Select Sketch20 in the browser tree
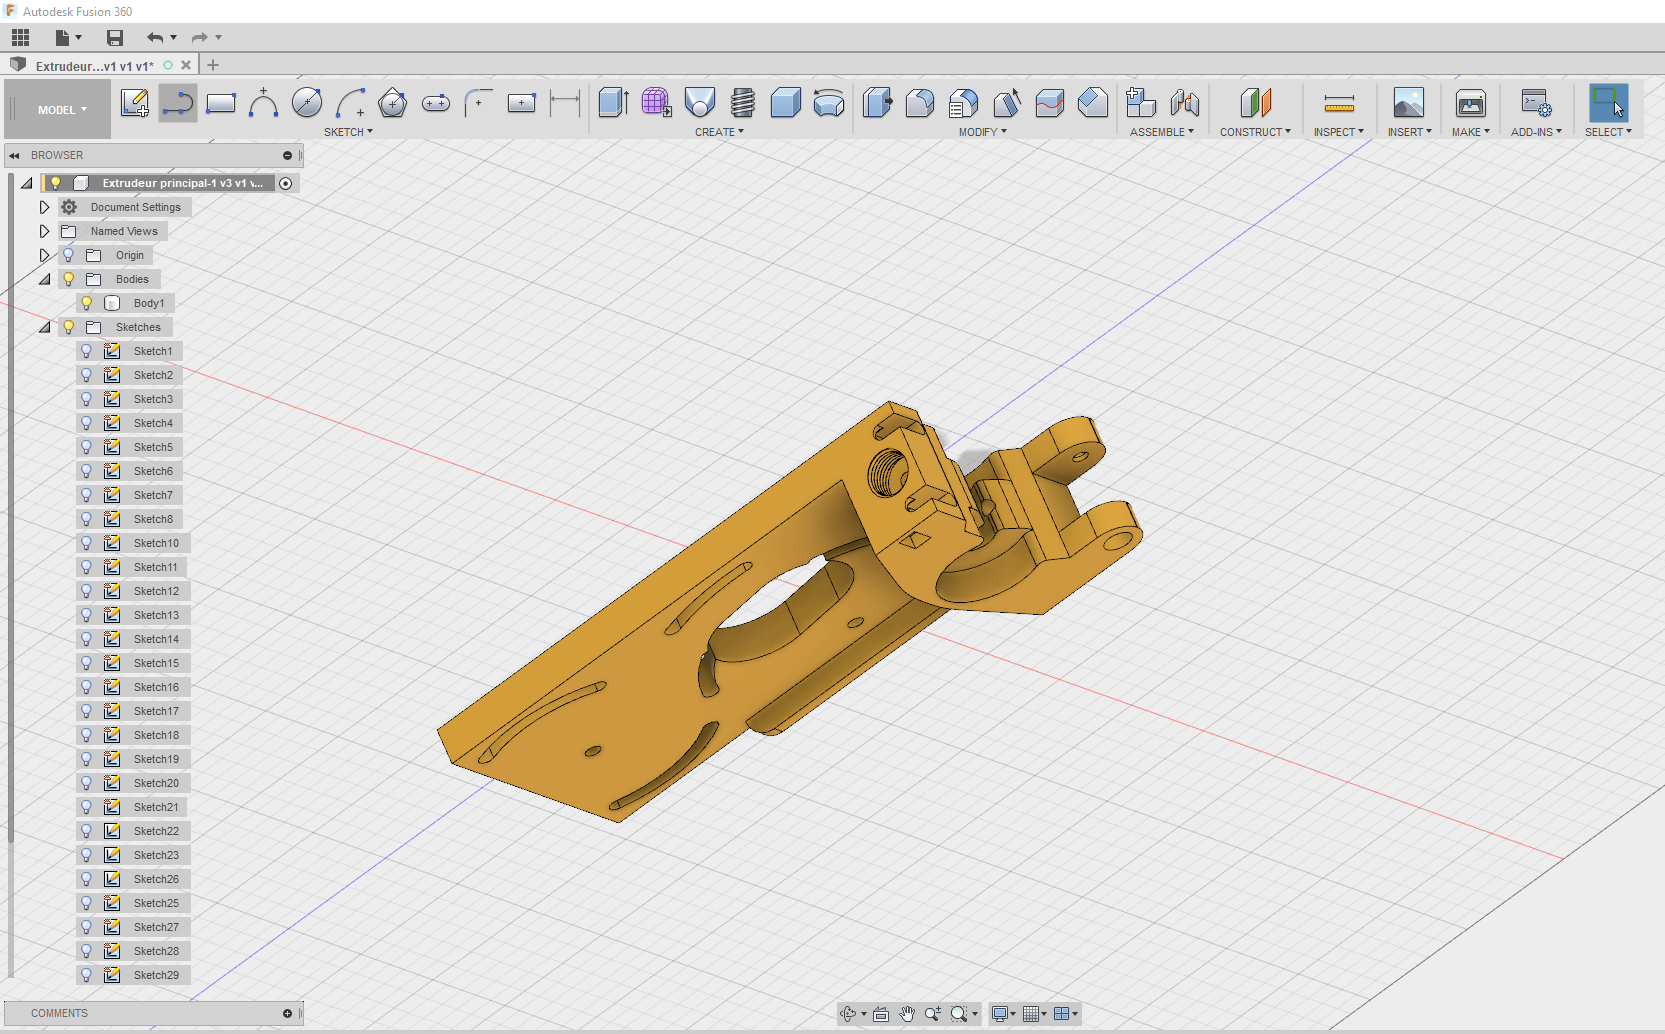1665x1034 pixels. [x=156, y=783]
